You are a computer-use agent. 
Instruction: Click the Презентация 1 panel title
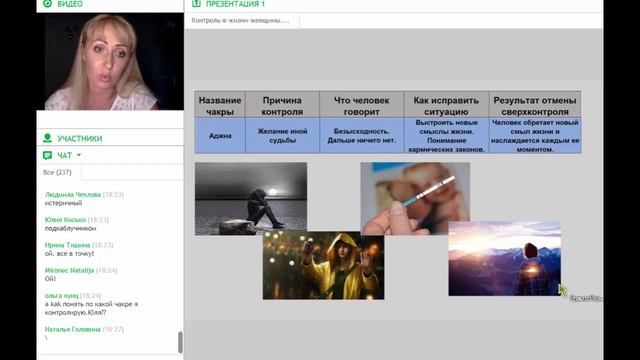(x=235, y=4)
